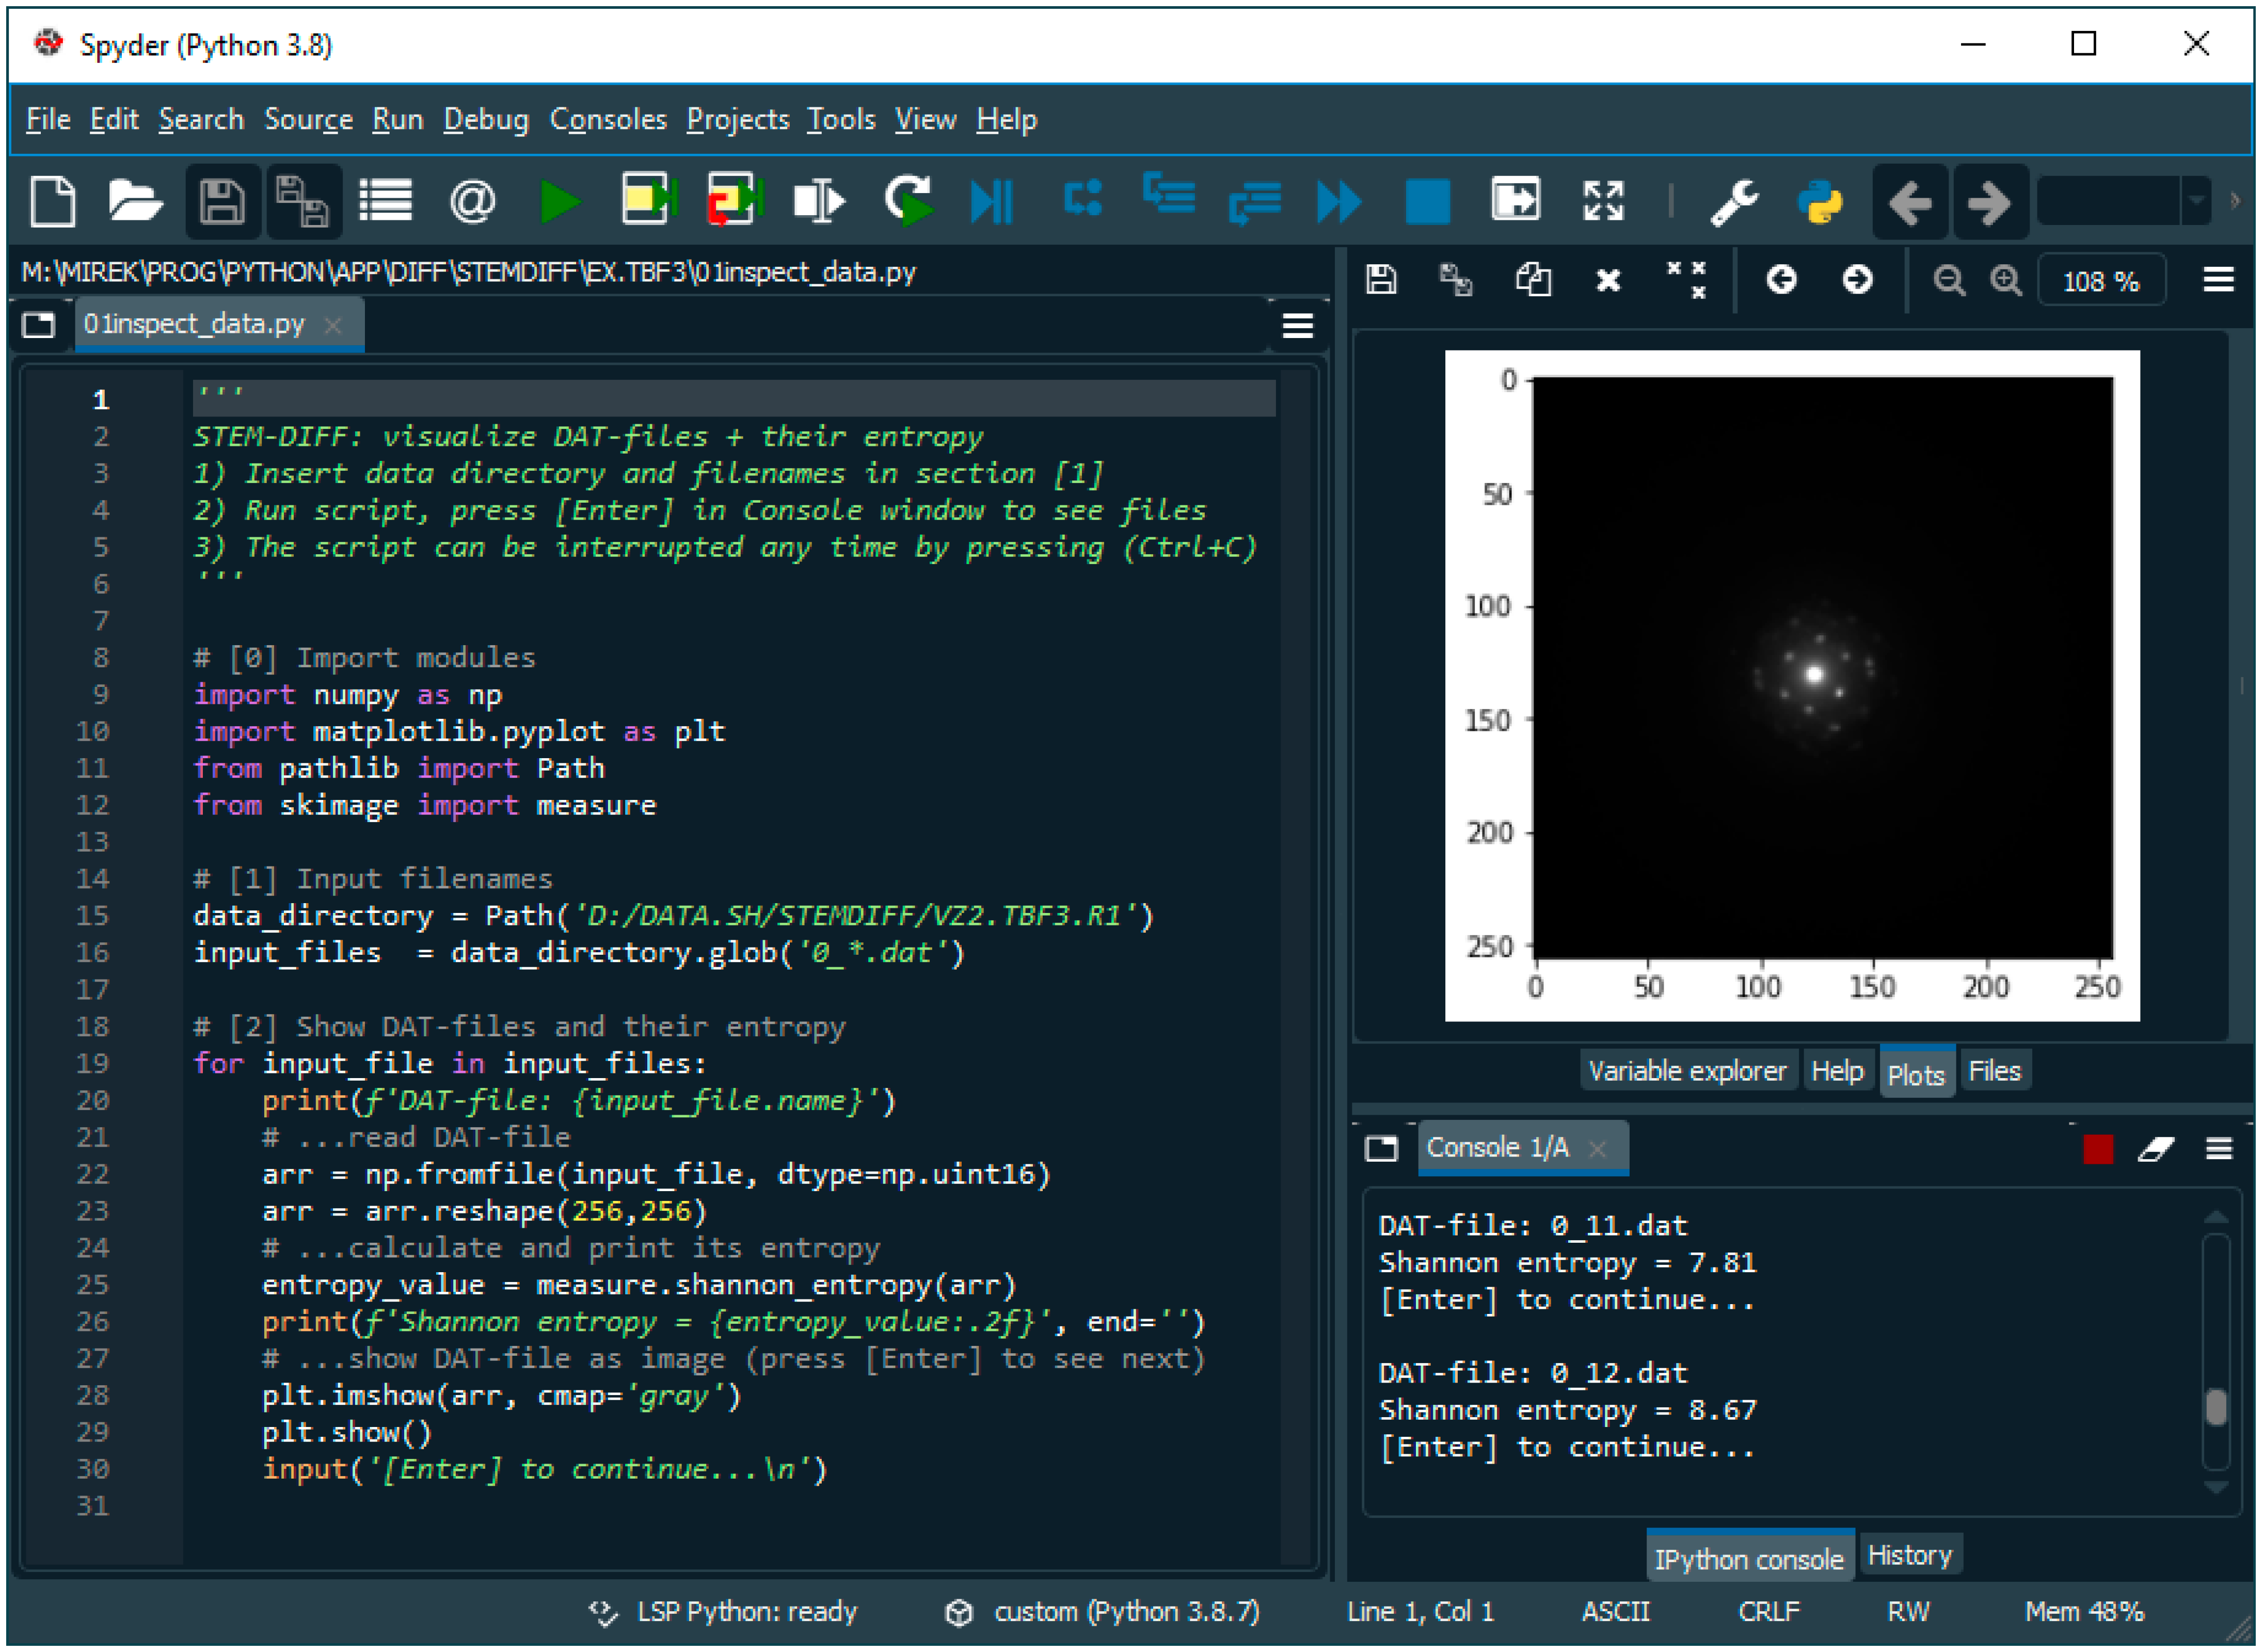Open the Console pane options menu
2264x1652 pixels.
click(x=2218, y=1149)
